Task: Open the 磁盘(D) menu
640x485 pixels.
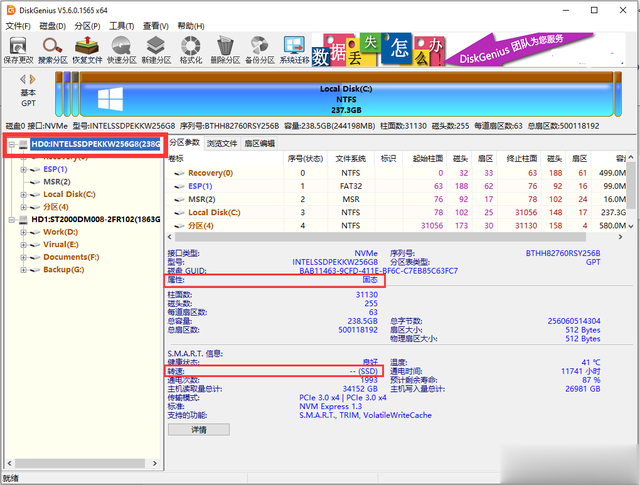Action: pos(52,26)
